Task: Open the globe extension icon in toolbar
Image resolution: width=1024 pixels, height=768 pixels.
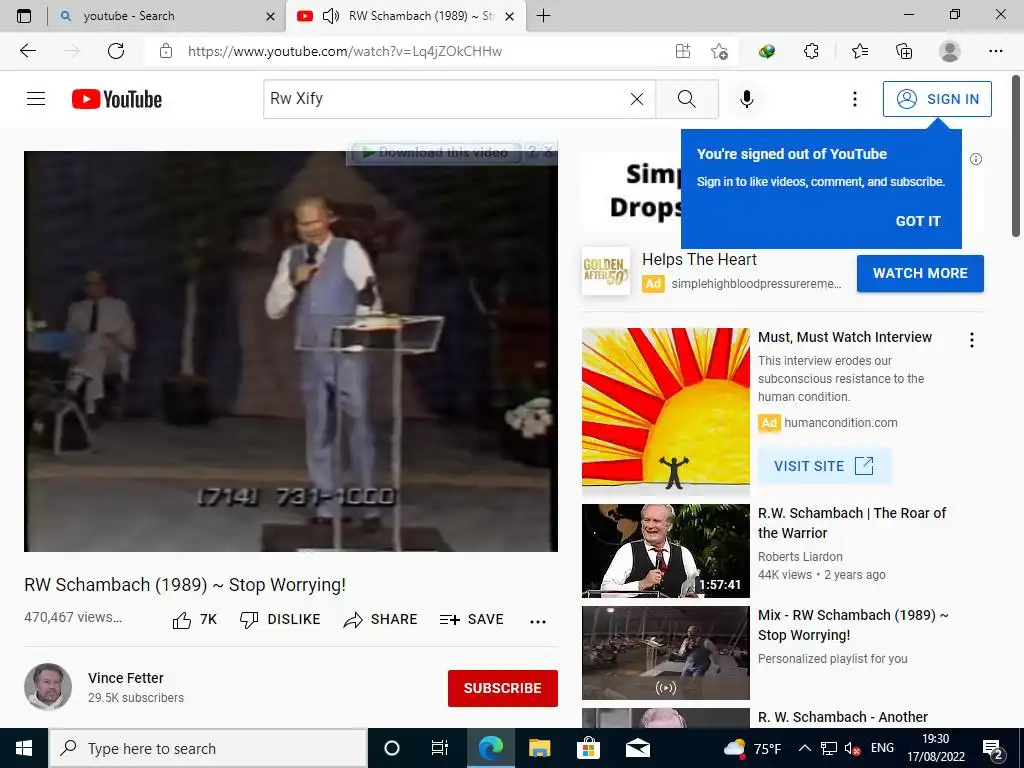Action: point(767,51)
